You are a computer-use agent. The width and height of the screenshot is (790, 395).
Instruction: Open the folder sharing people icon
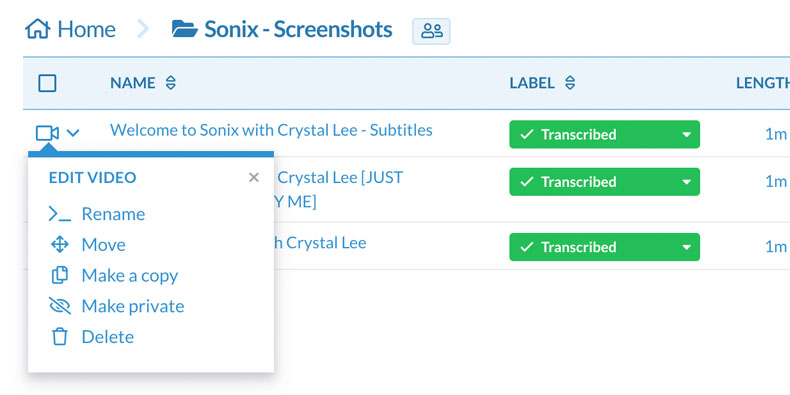(431, 31)
